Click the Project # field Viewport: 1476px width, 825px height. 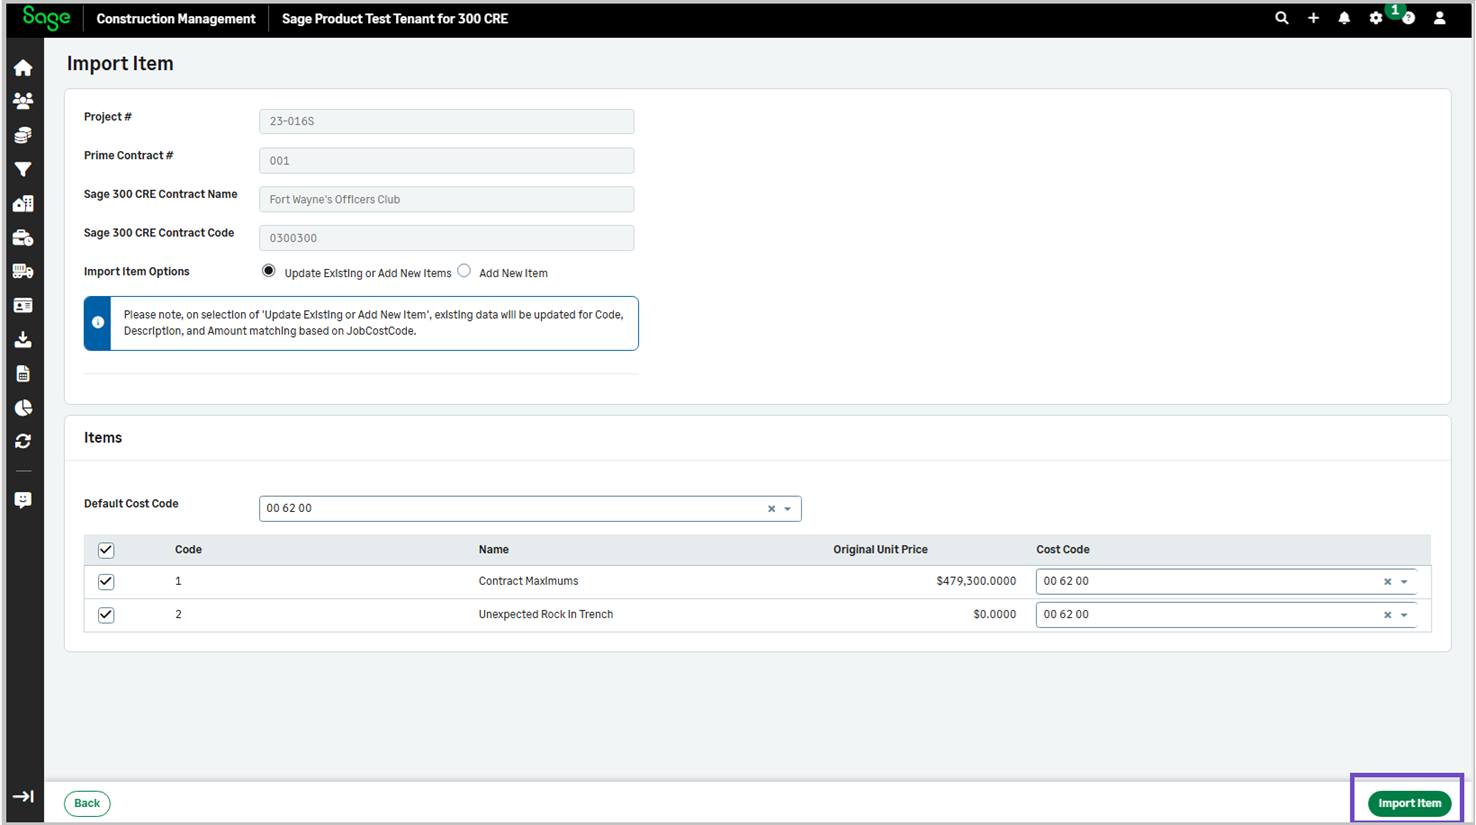coord(446,121)
